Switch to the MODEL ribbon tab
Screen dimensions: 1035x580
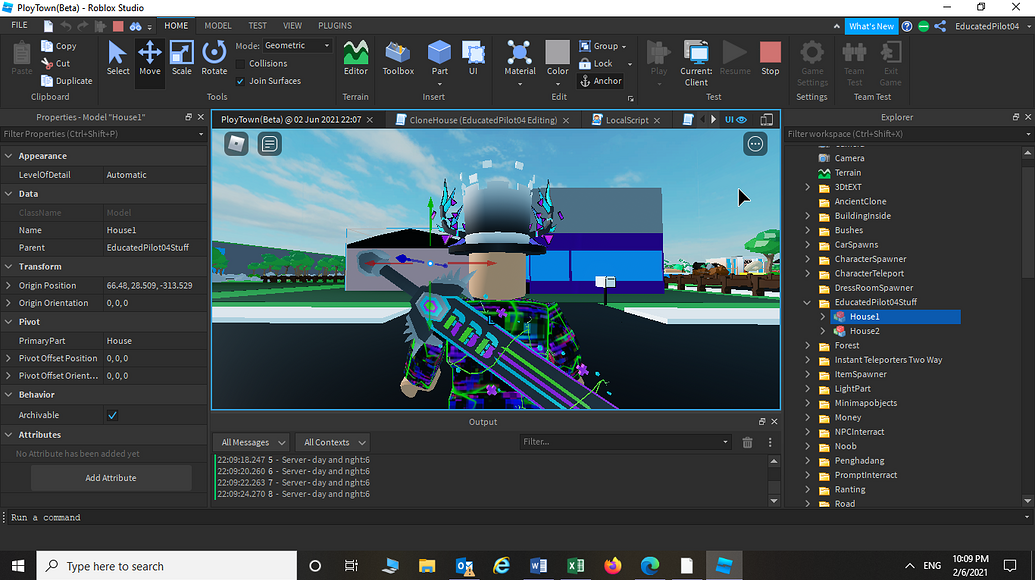[x=218, y=26]
